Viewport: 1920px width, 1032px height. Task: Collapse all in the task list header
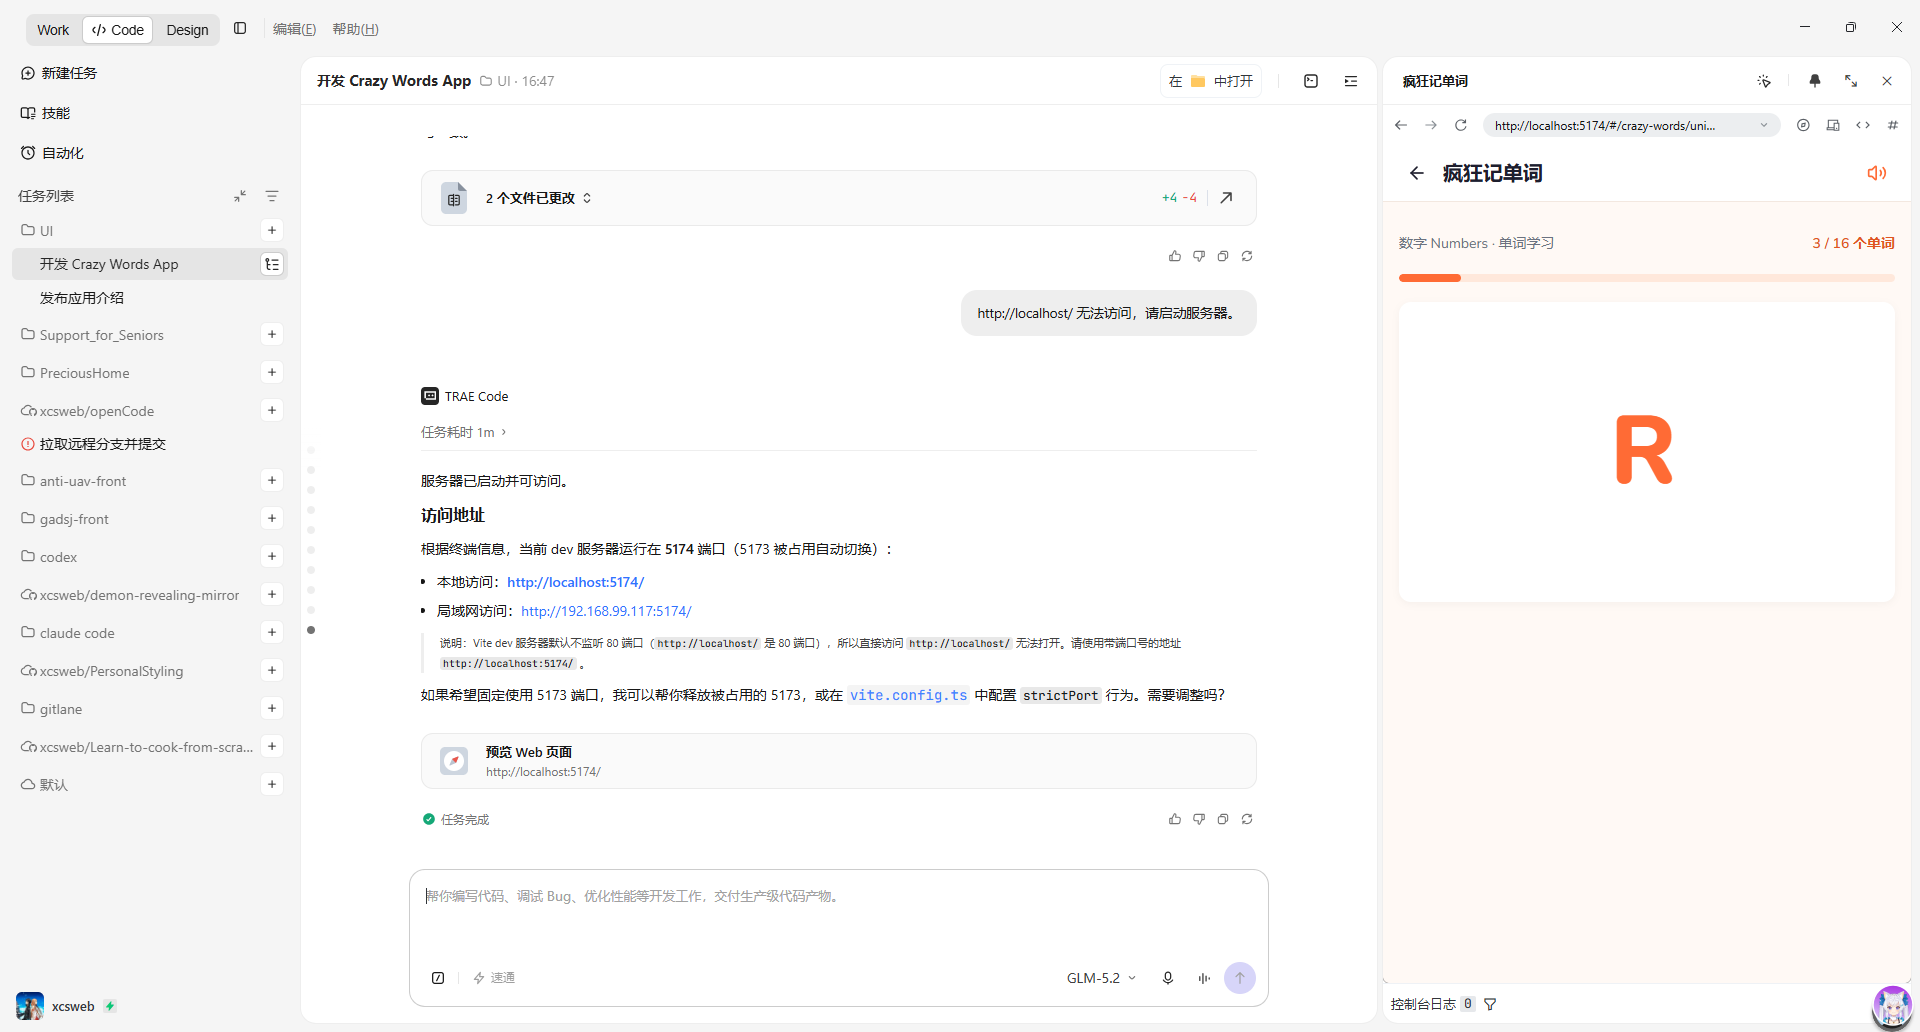click(x=240, y=196)
